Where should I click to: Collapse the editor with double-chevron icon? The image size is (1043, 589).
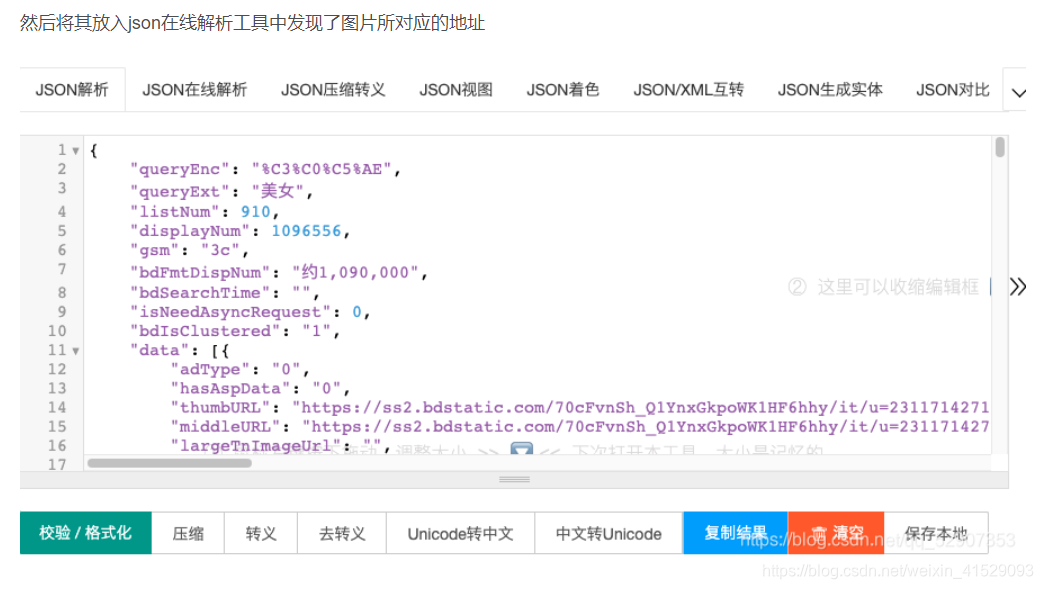point(1017,287)
